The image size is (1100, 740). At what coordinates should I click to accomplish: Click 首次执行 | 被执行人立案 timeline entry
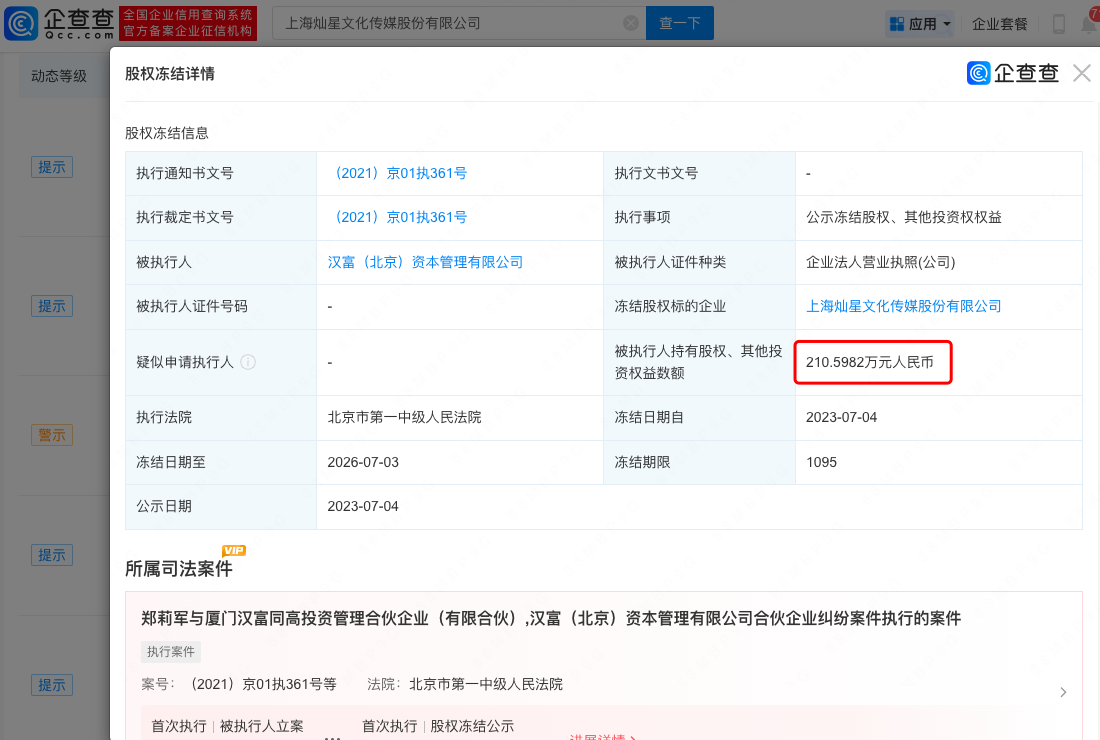pos(227,726)
